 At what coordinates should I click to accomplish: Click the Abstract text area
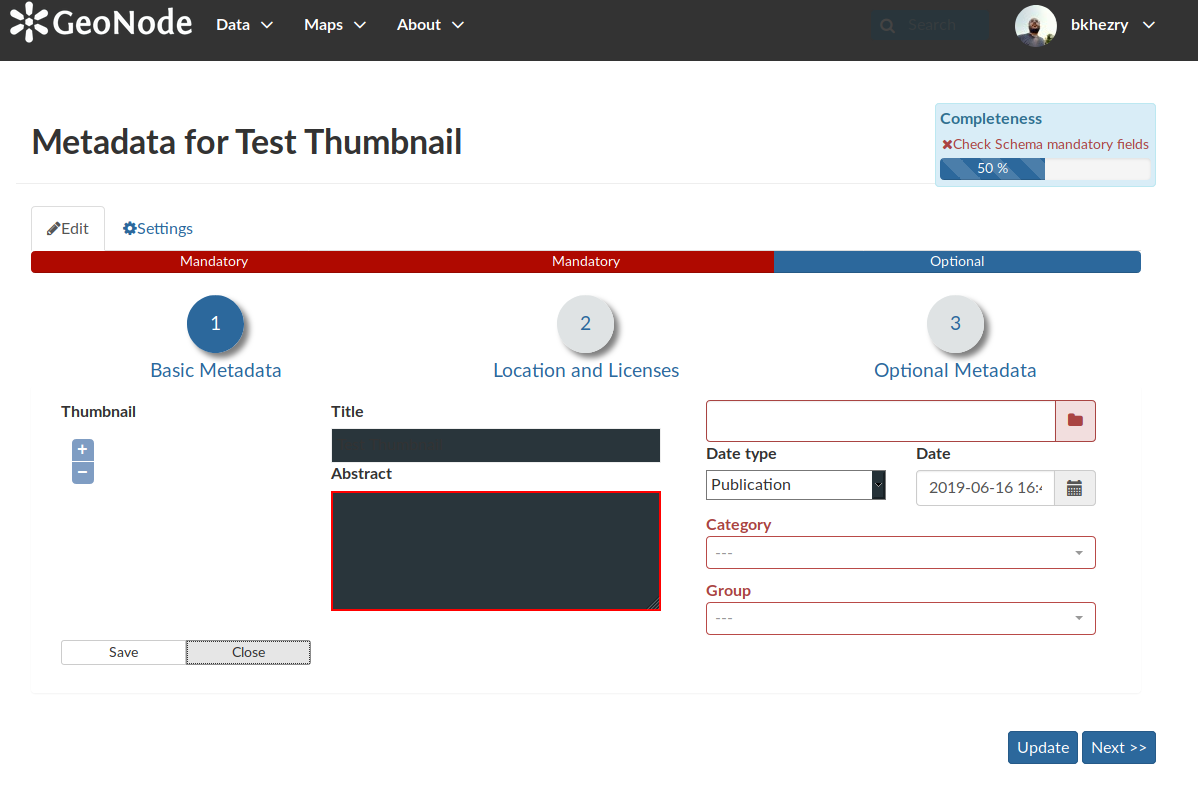[496, 551]
